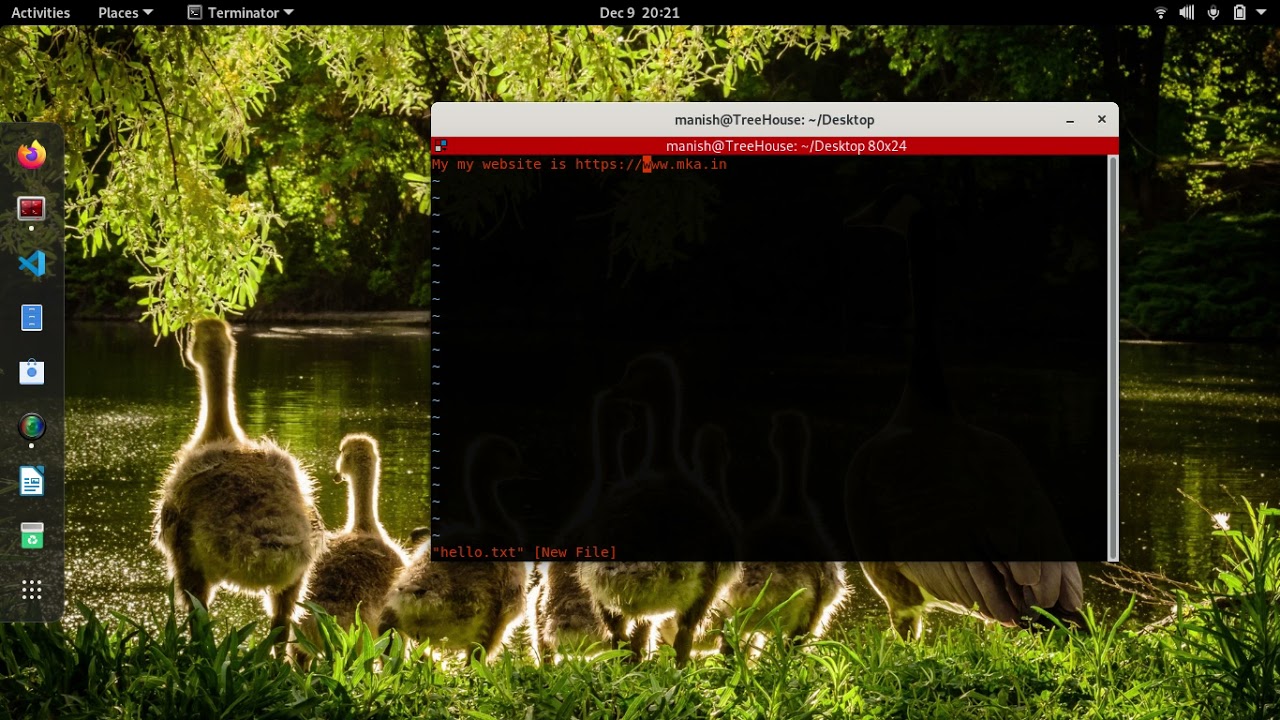Open the Files manager in the dock

pyautogui.click(x=32, y=318)
